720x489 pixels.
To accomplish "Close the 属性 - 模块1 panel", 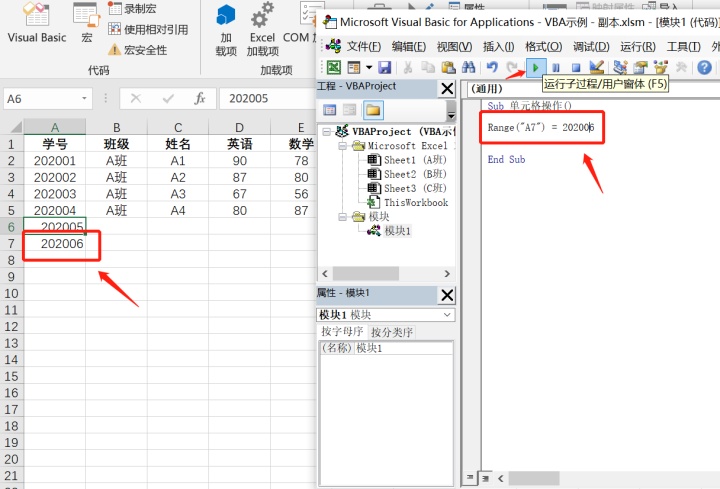I will click(447, 295).
